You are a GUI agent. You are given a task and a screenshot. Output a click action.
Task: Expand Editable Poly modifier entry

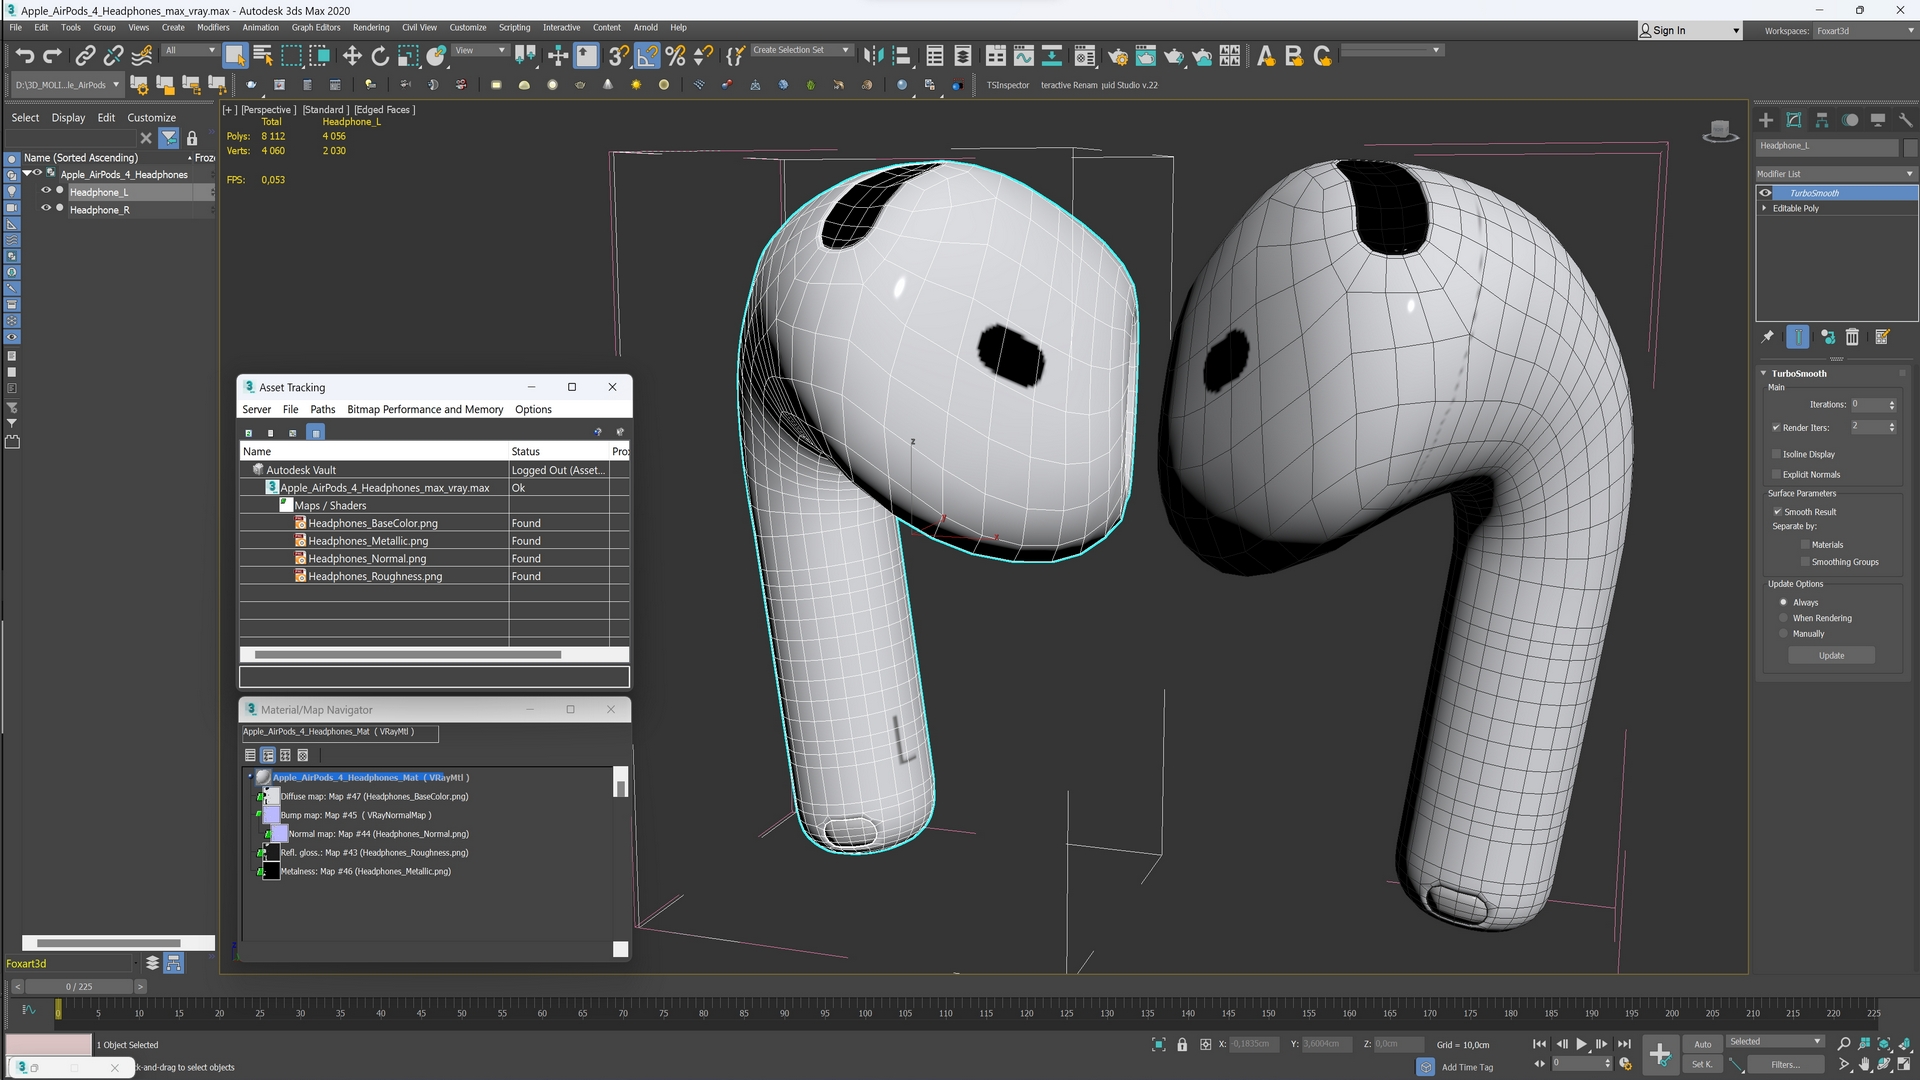point(1764,209)
